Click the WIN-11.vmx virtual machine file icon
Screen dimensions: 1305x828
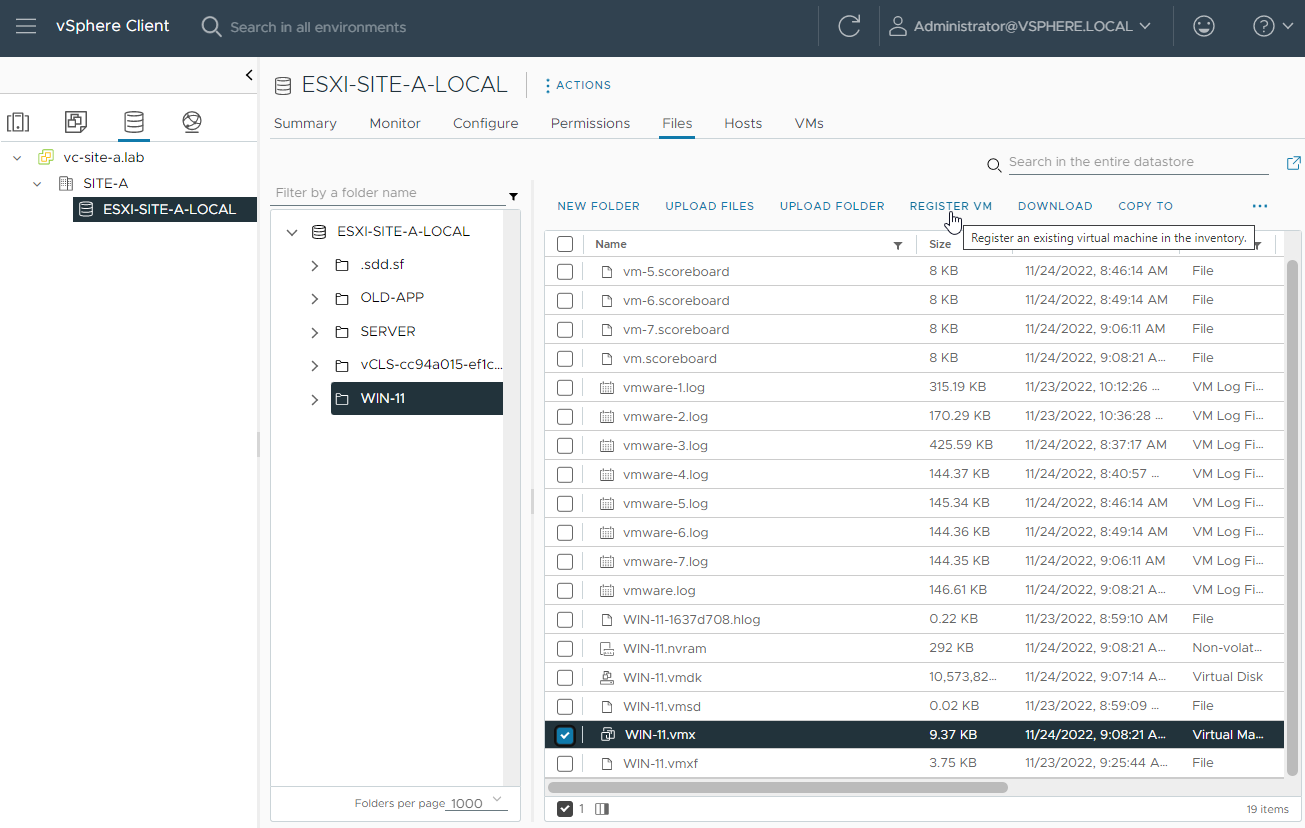(607, 735)
